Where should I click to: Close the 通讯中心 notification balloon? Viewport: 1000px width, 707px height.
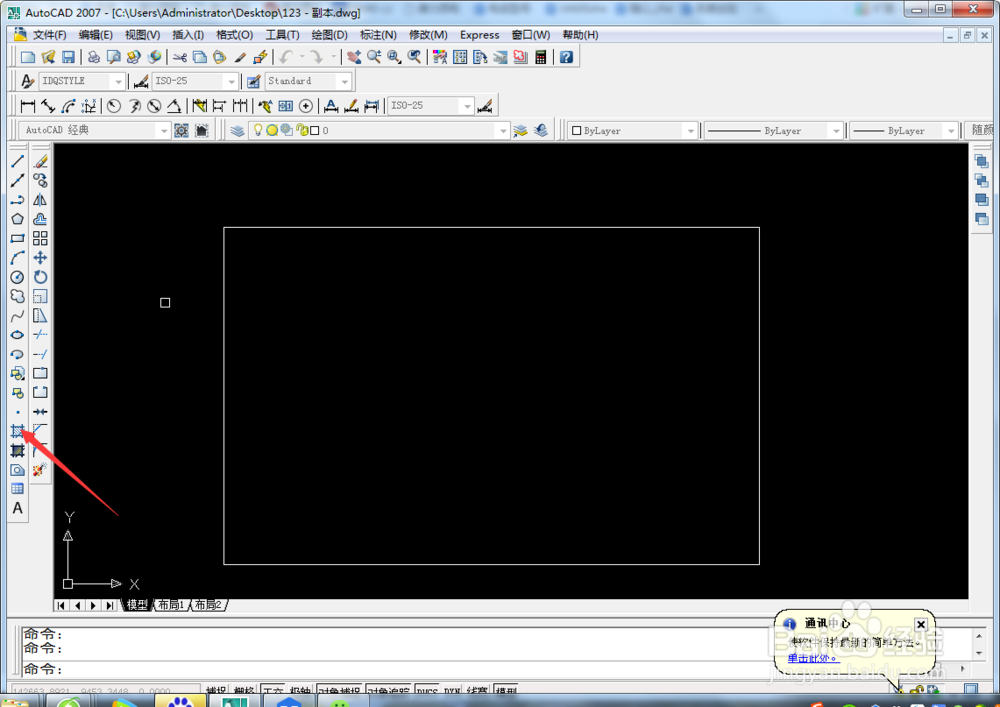coord(921,624)
